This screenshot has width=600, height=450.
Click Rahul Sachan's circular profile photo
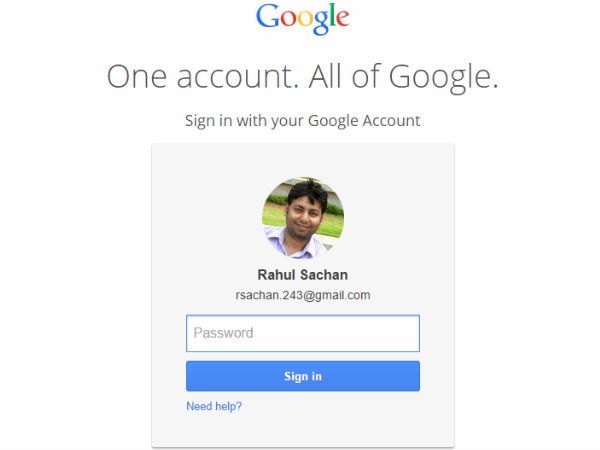pos(303,218)
